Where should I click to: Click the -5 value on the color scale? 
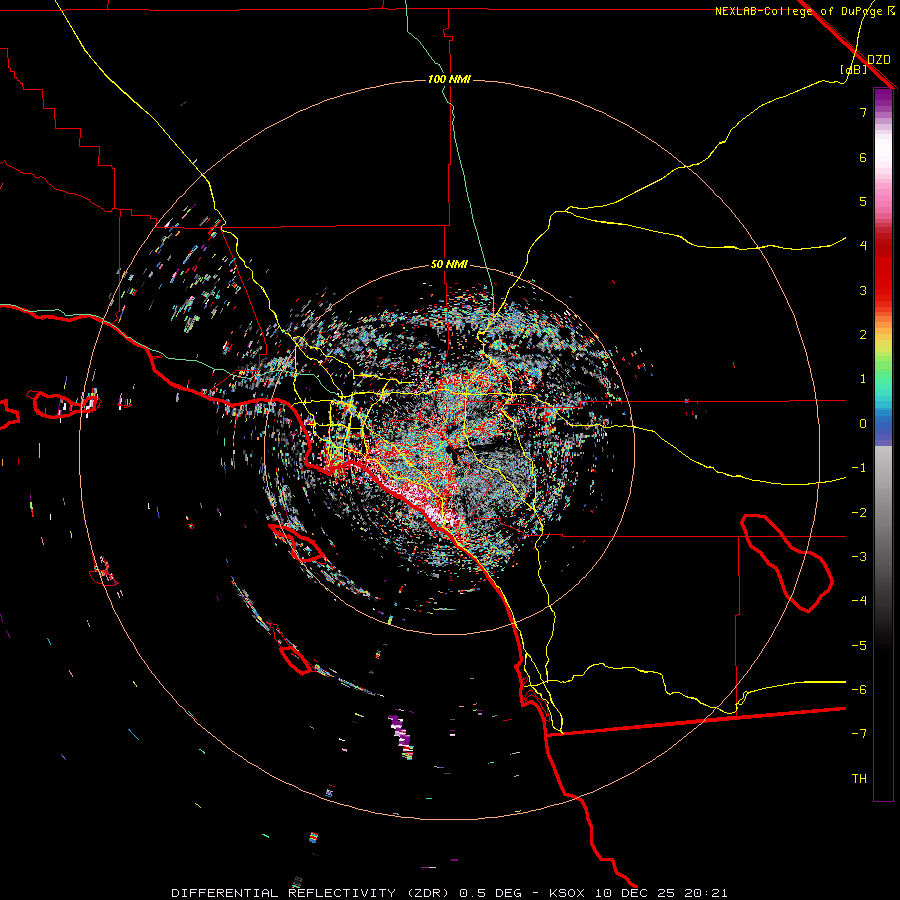pyautogui.click(x=859, y=646)
